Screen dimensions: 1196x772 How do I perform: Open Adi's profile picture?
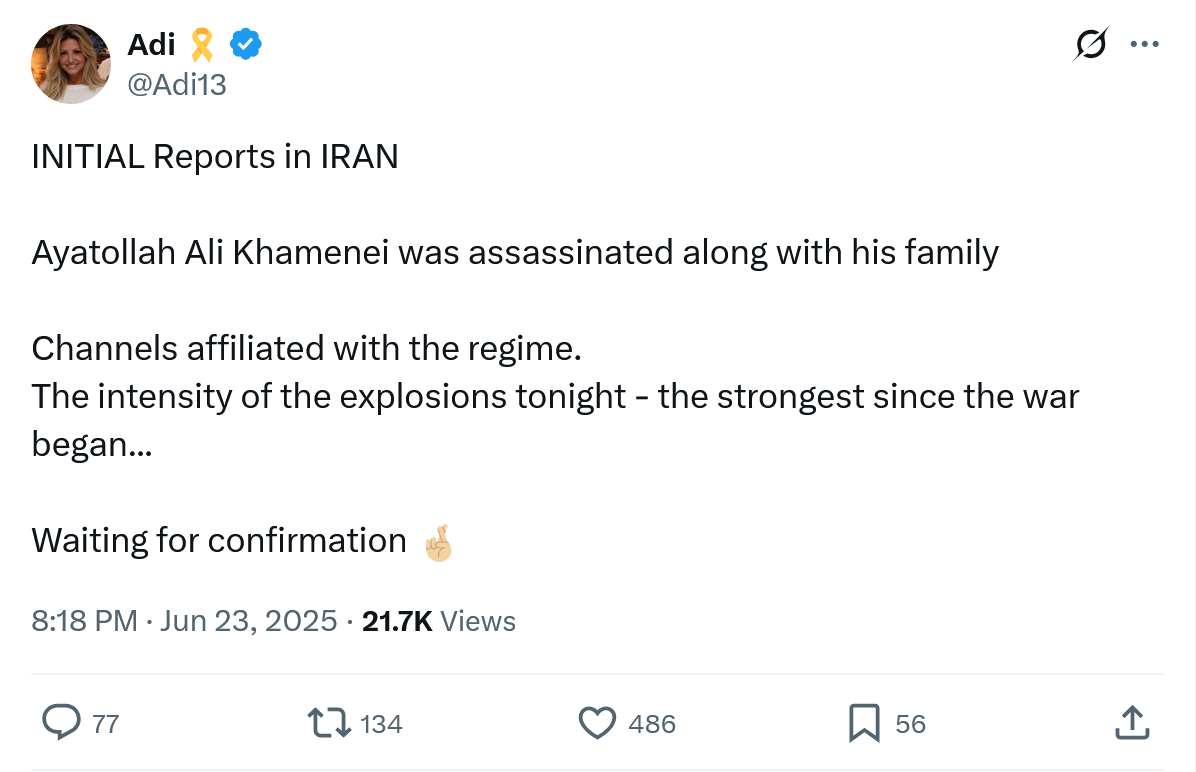(x=71, y=64)
